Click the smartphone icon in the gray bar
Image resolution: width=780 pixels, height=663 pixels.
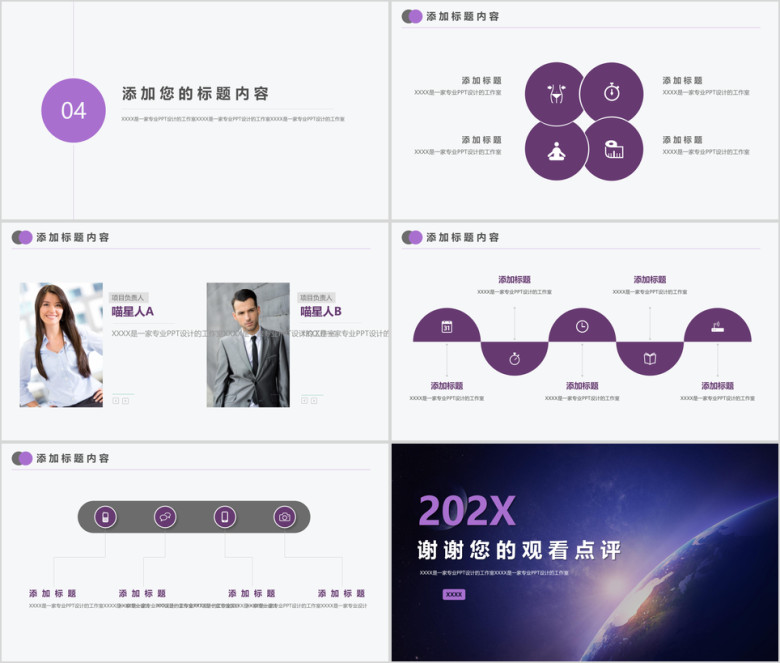(x=225, y=517)
